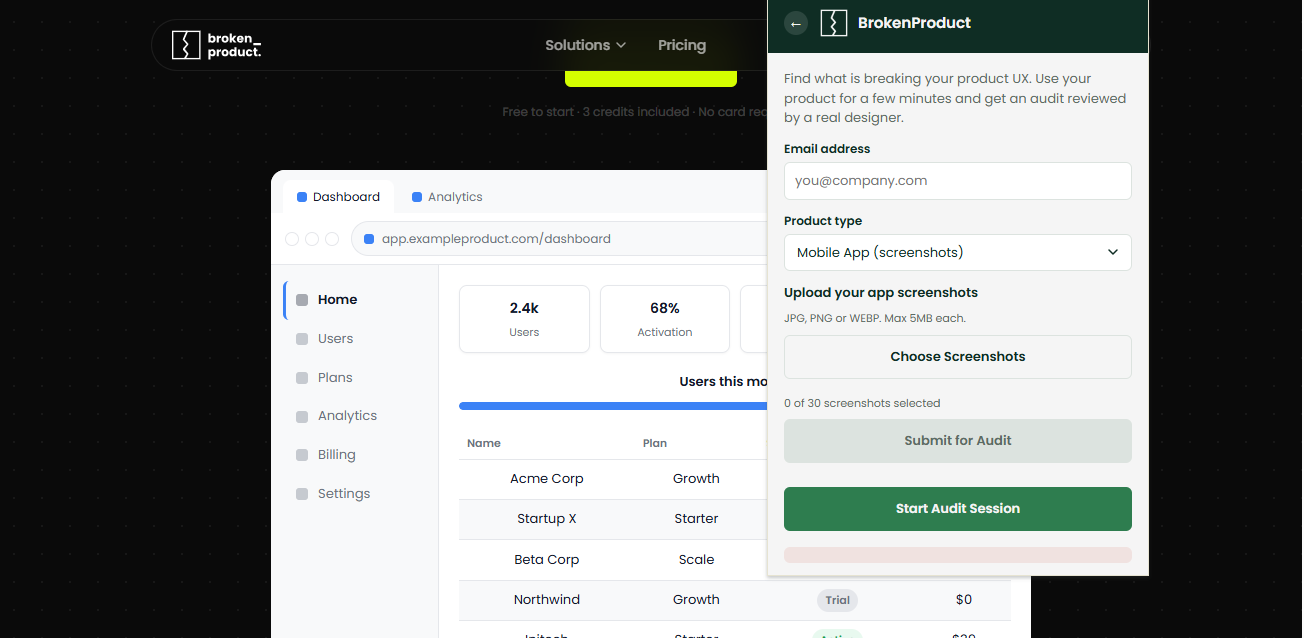Click the Acme Corp table cell

point(547,479)
